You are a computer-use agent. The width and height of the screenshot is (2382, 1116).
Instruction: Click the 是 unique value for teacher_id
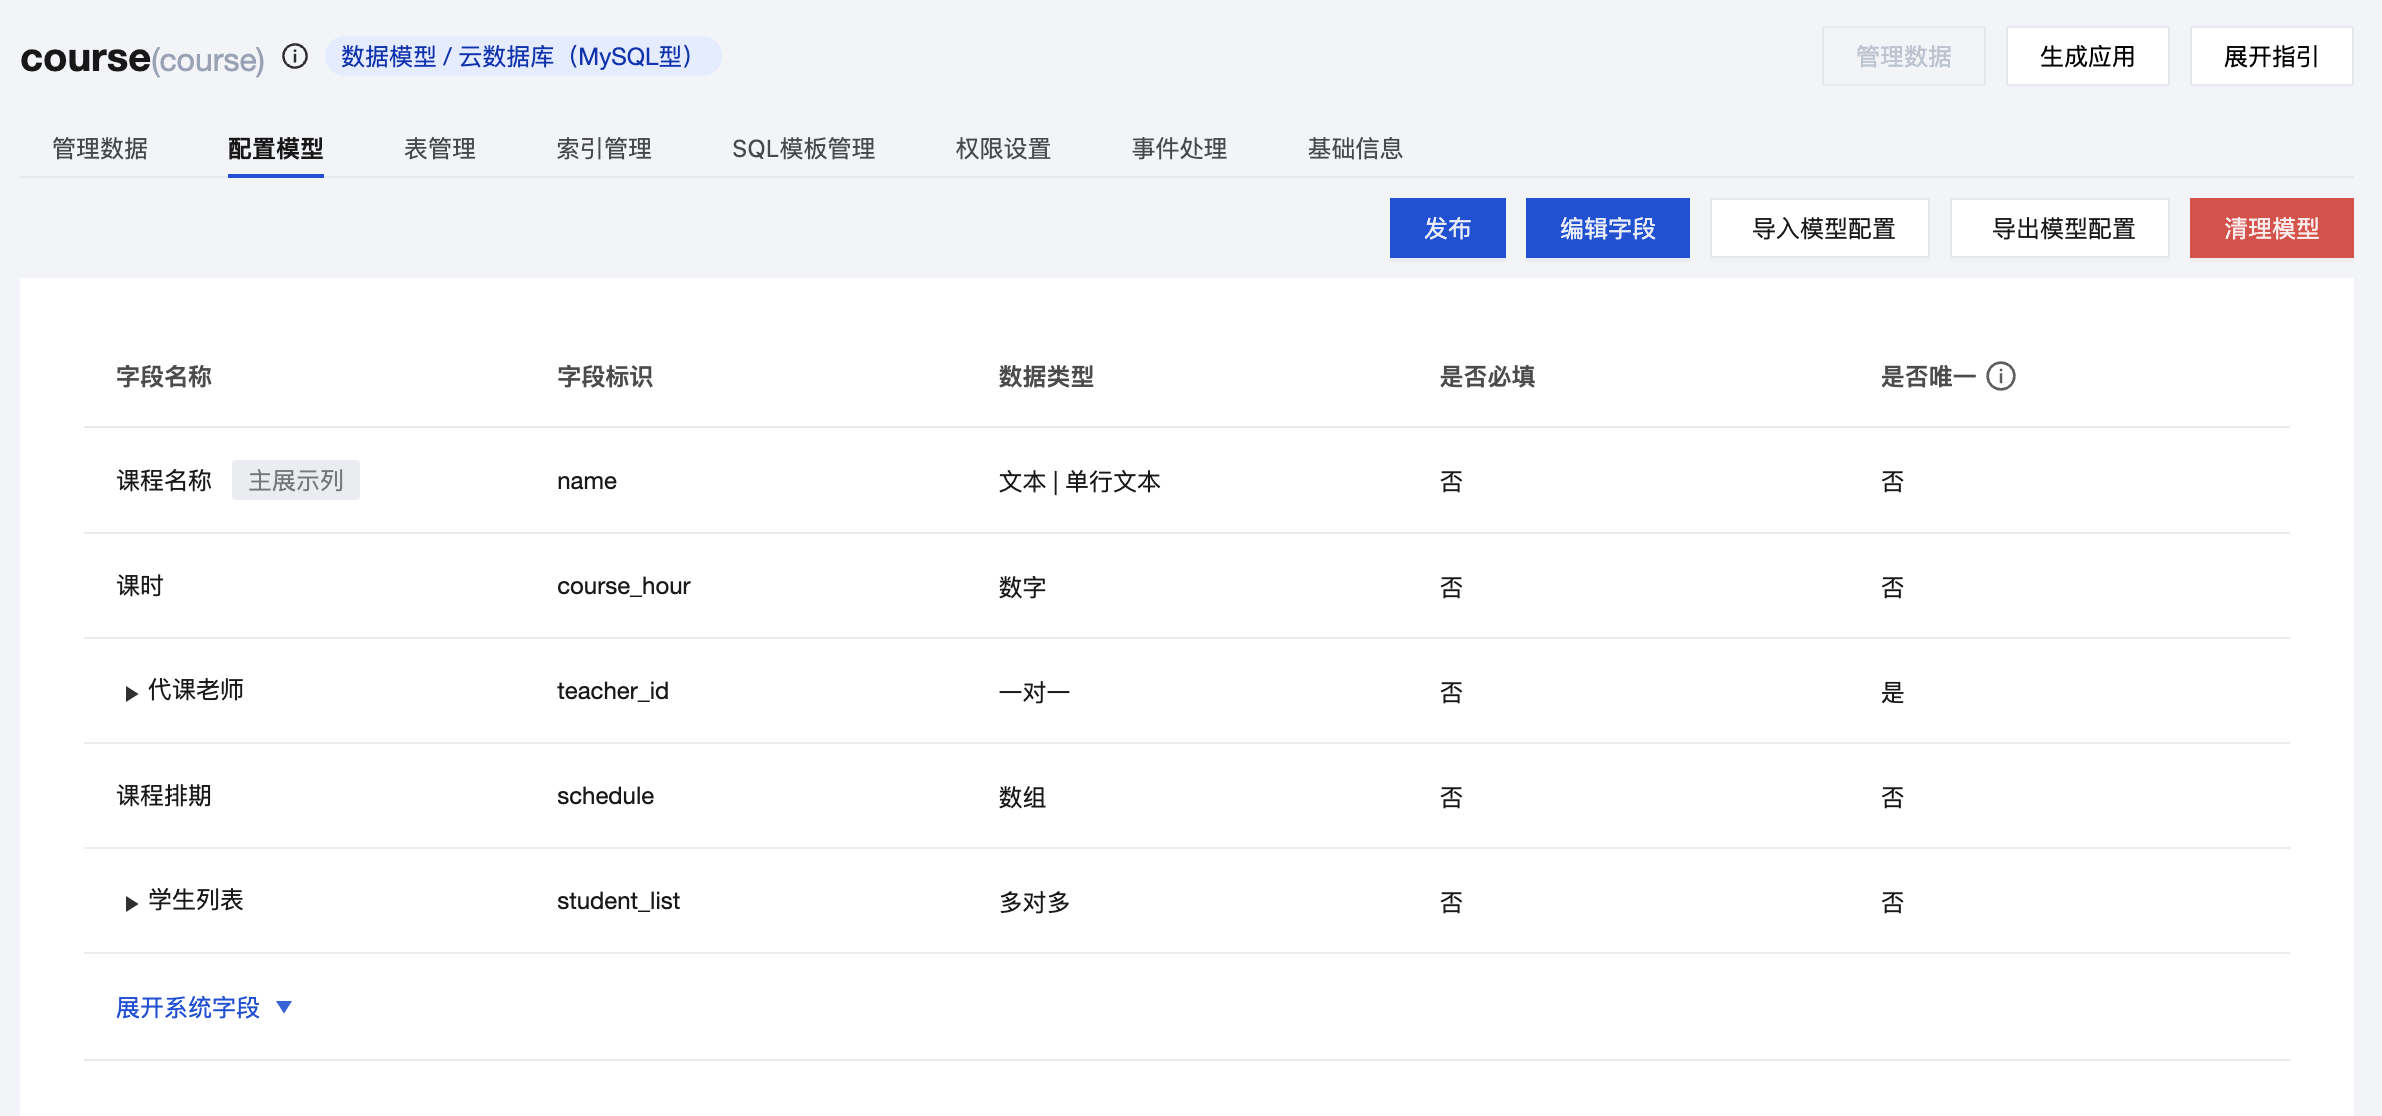coord(1893,692)
